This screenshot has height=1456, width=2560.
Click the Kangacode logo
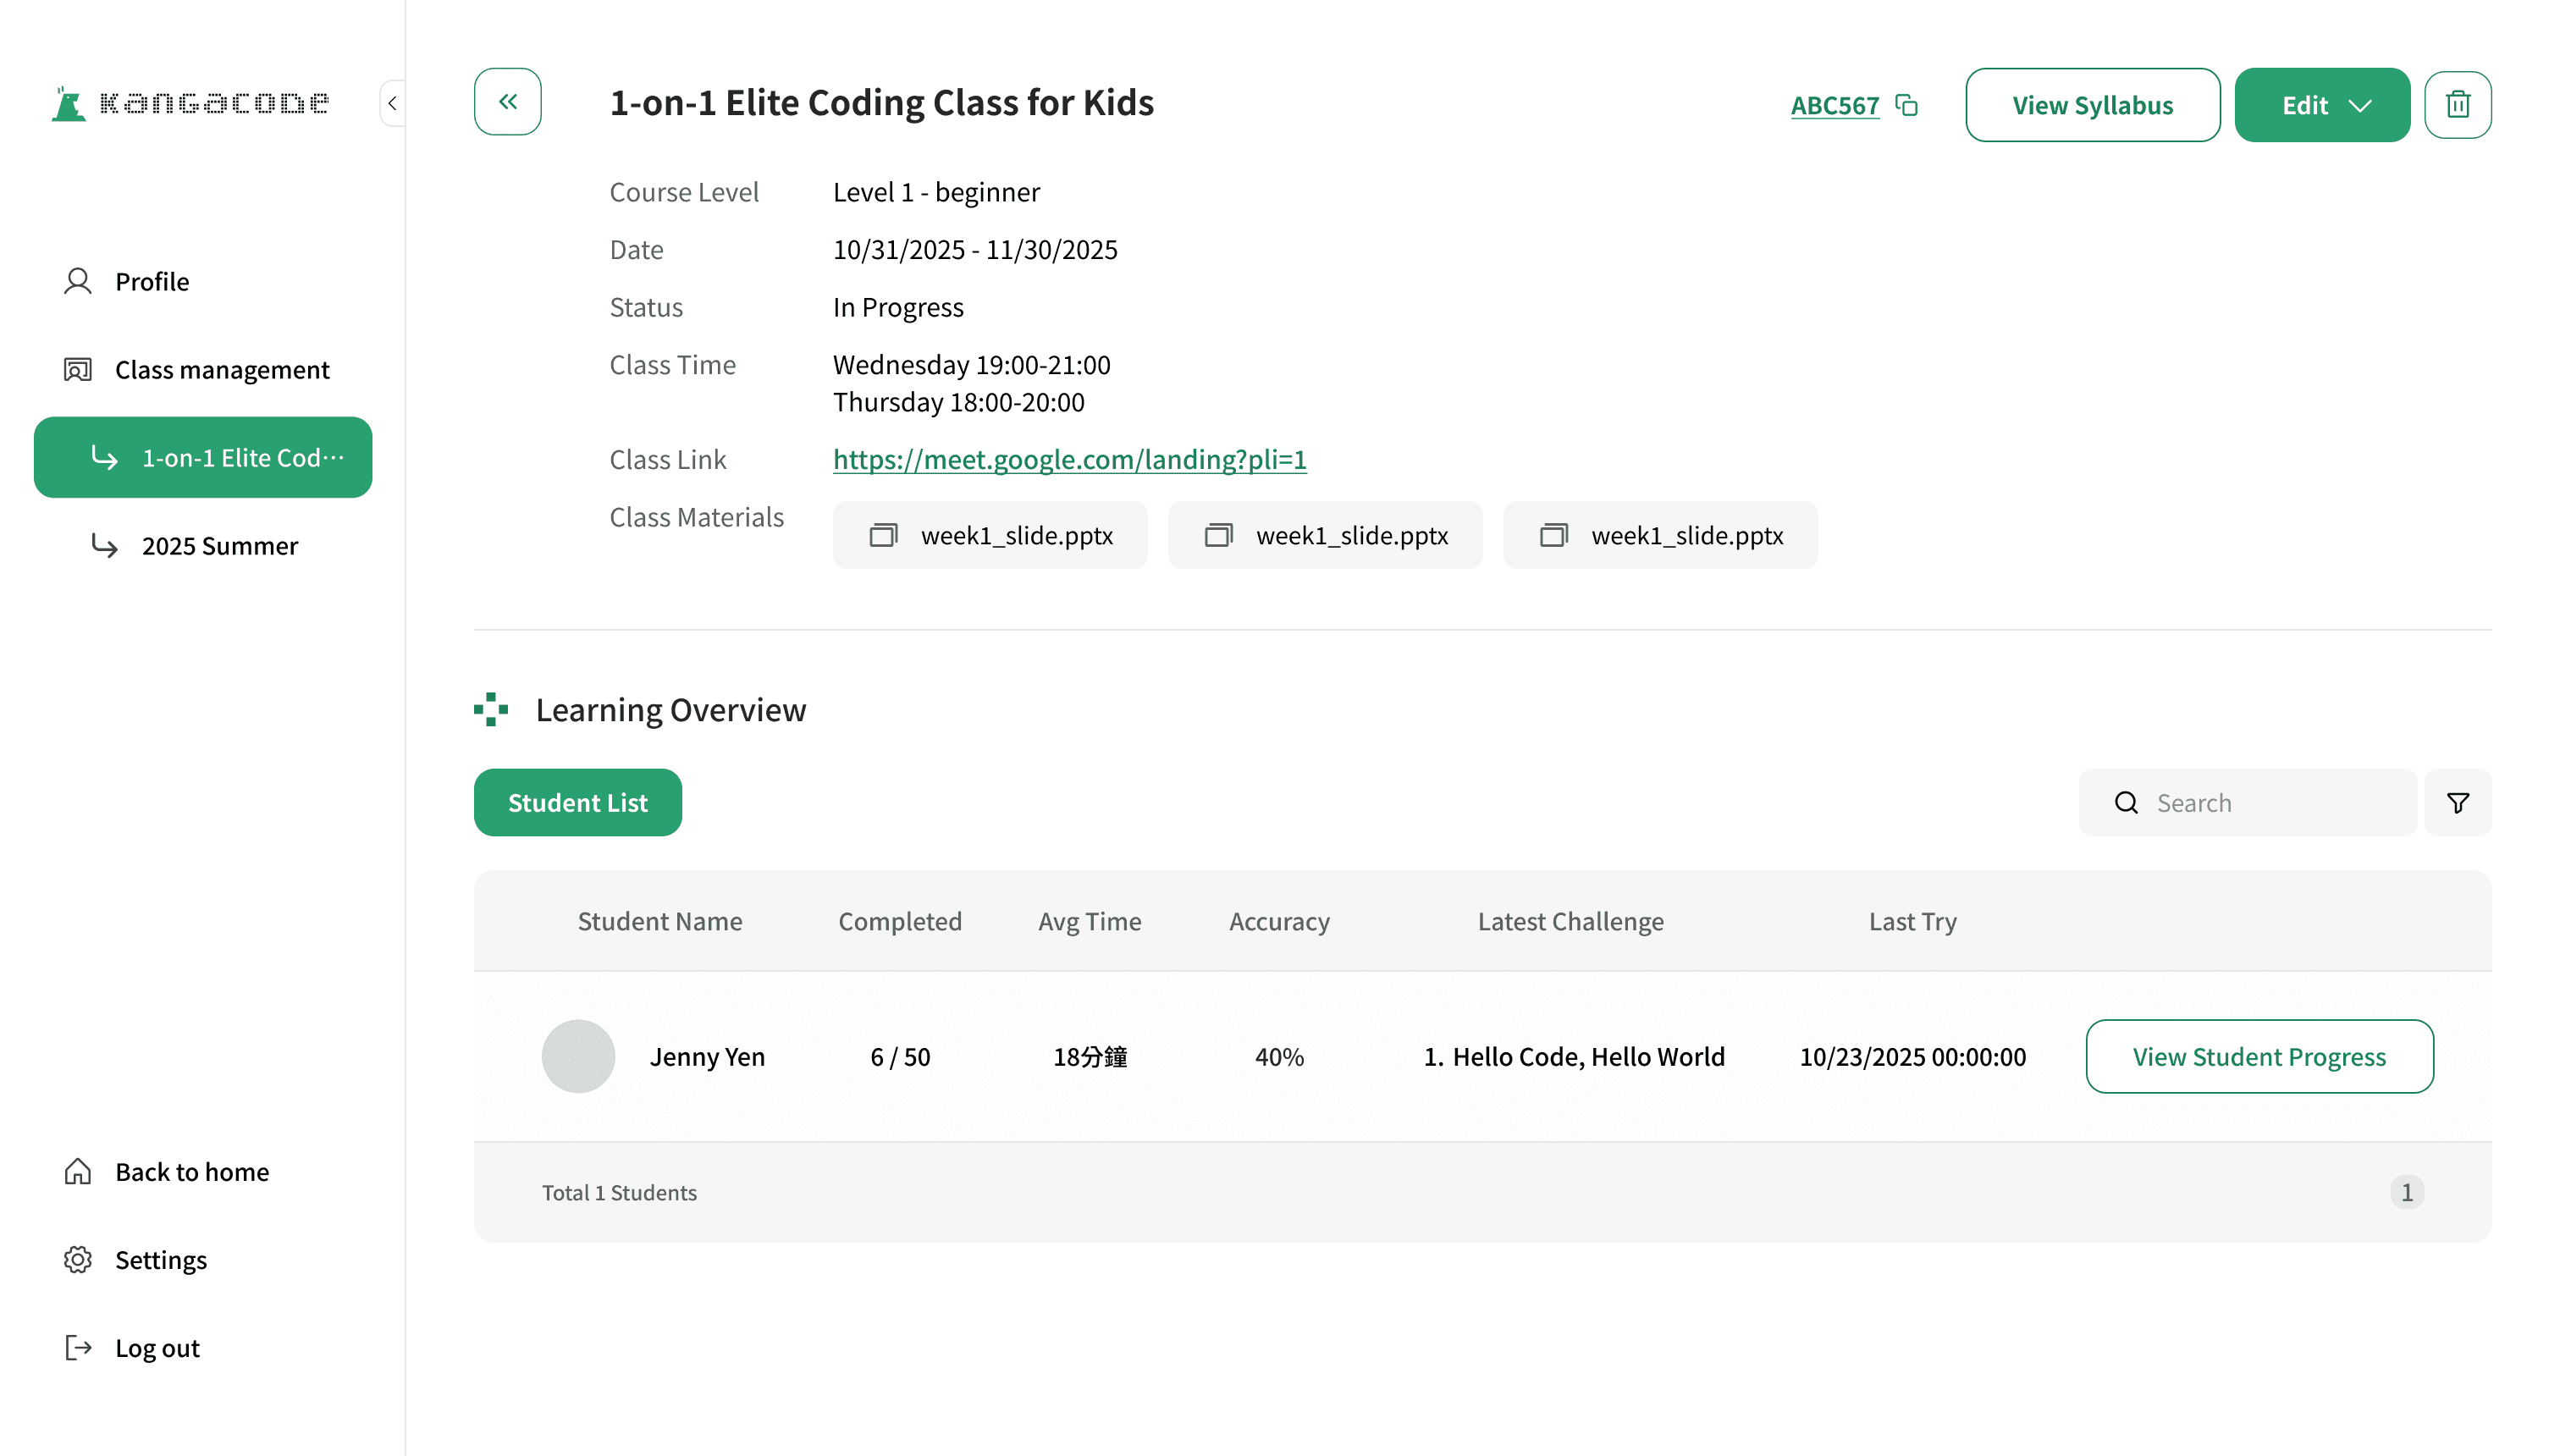click(190, 103)
